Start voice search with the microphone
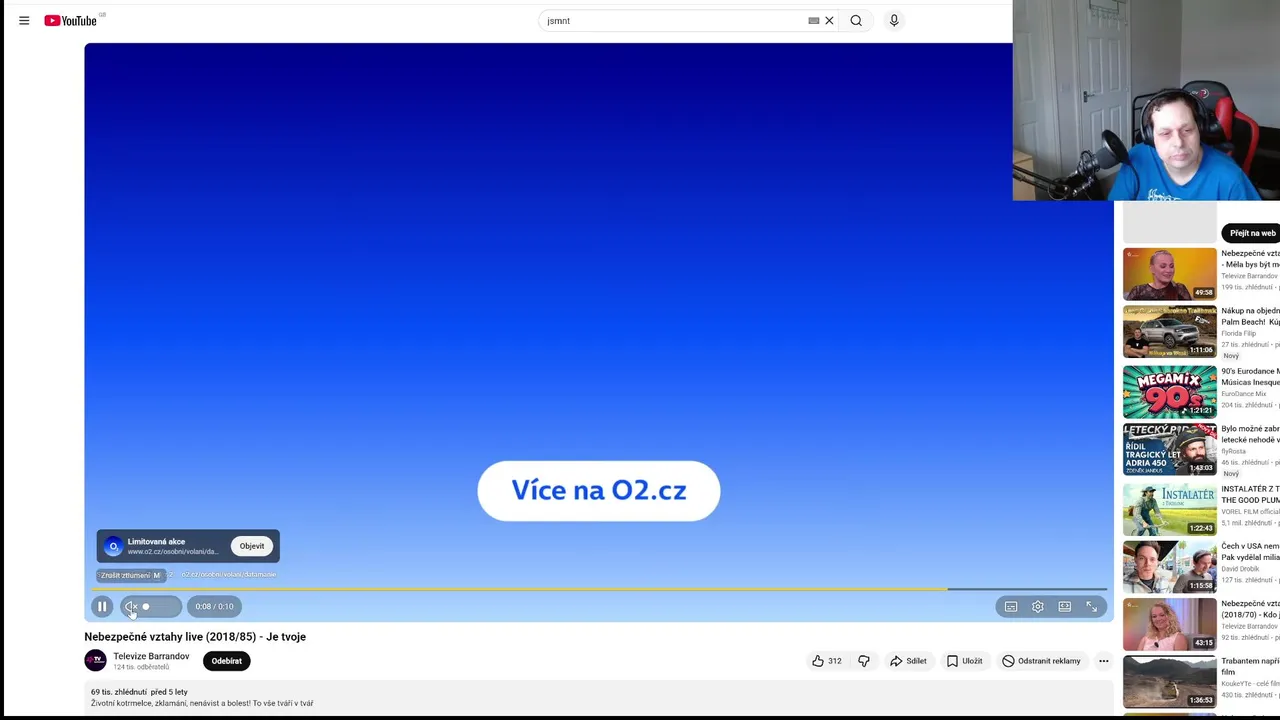This screenshot has width=1280, height=720. pos(894,20)
